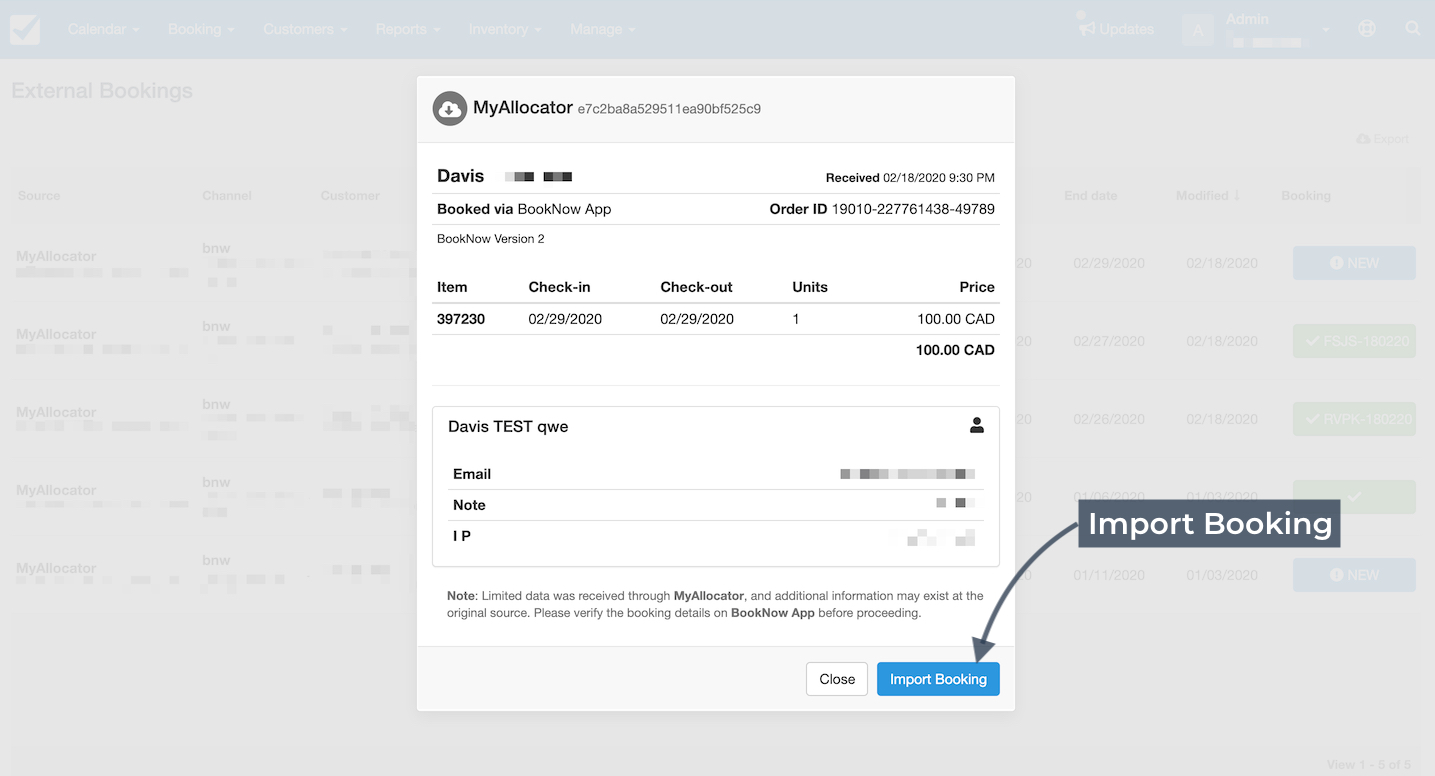Click the search magnifier icon
Viewport: 1435px width, 776px height.
[x=1413, y=29]
